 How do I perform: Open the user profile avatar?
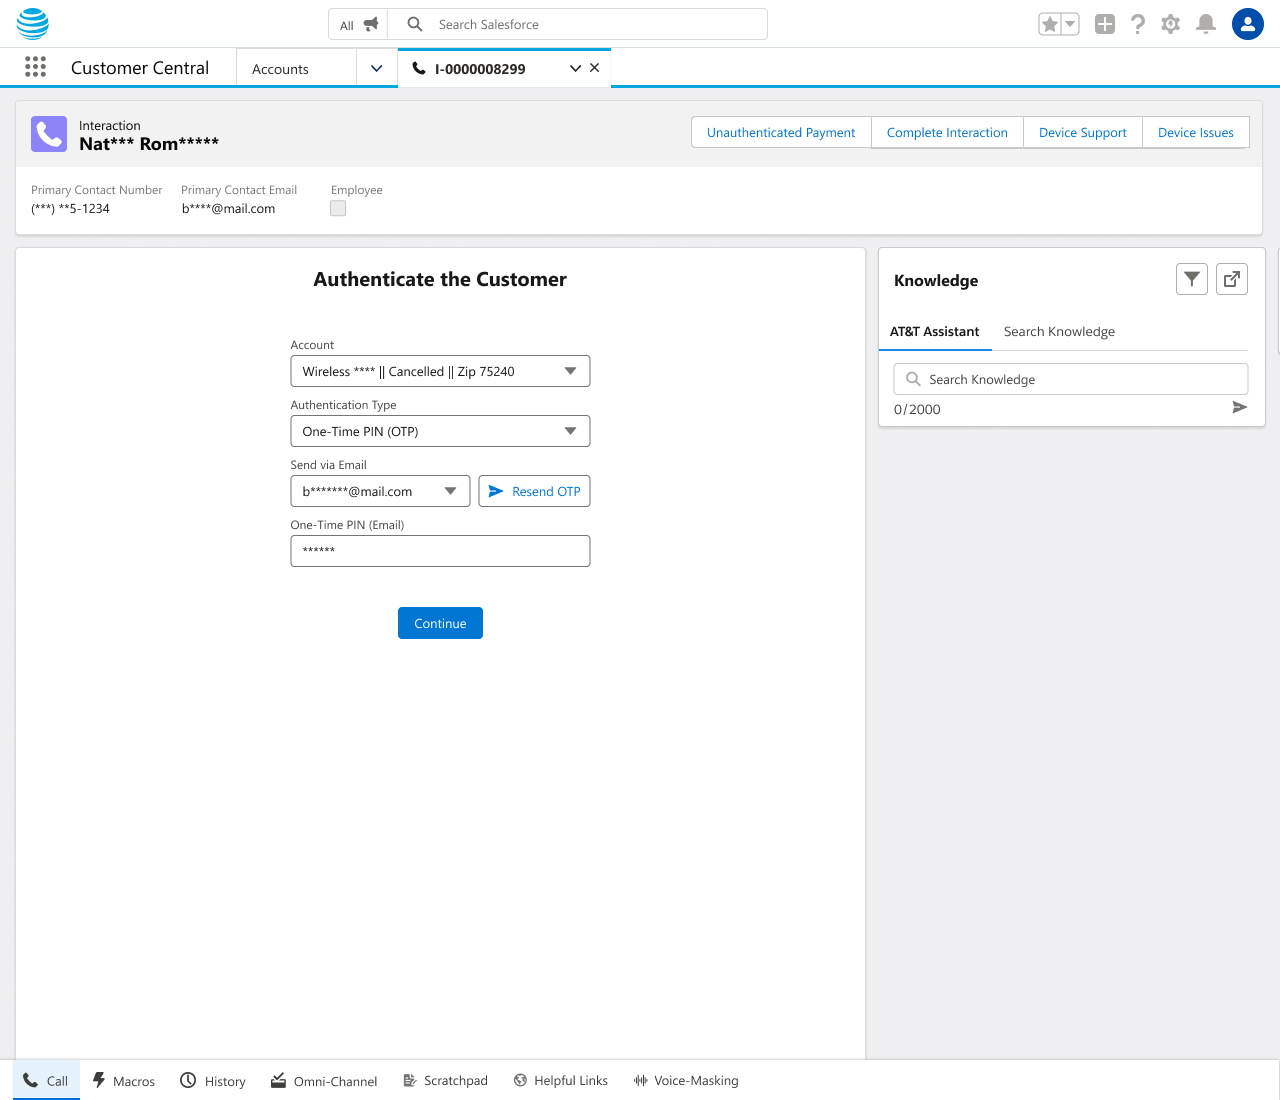click(x=1248, y=24)
